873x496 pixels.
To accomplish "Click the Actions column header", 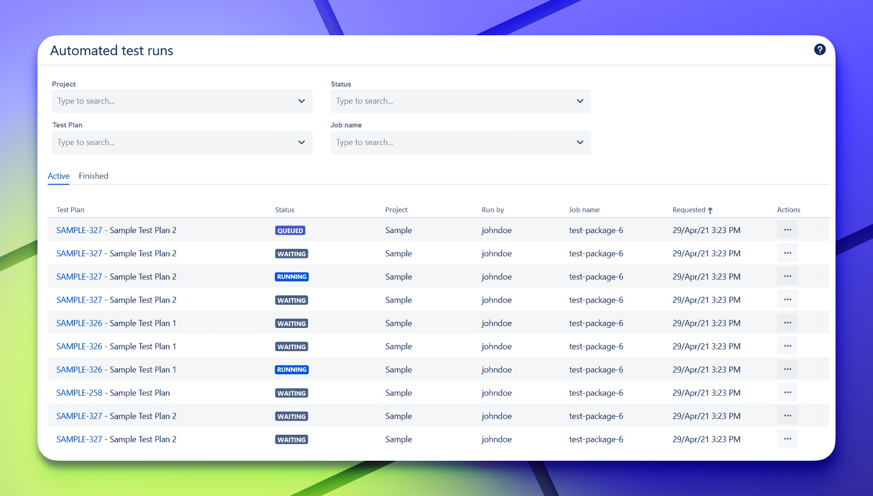I will (788, 210).
